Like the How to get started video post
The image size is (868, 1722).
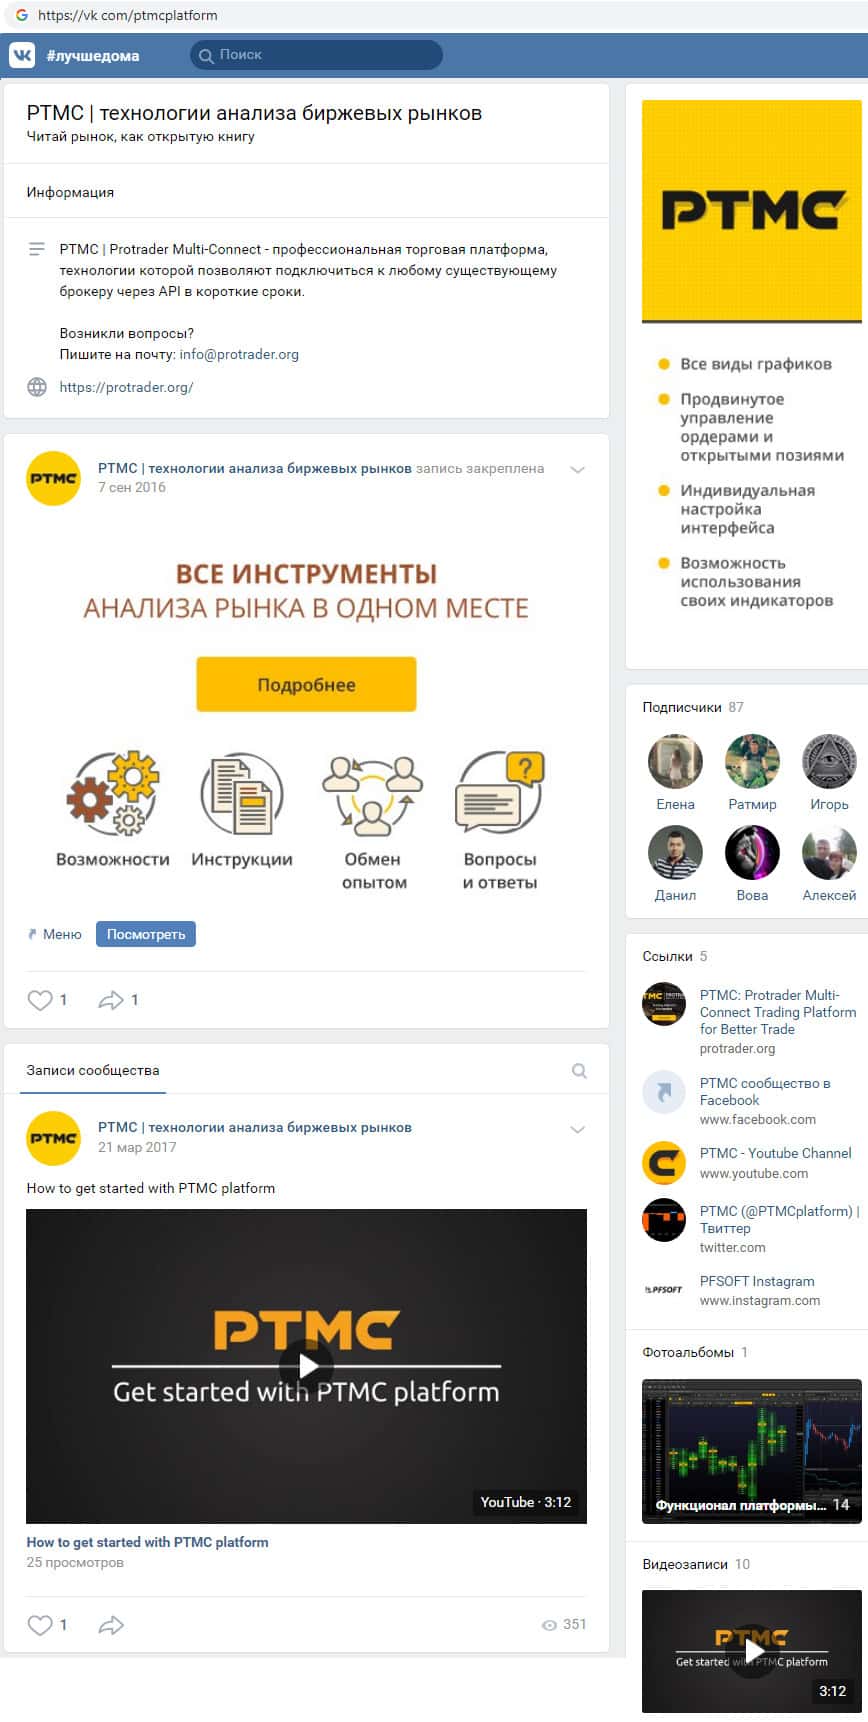[x=40, y=1624]
